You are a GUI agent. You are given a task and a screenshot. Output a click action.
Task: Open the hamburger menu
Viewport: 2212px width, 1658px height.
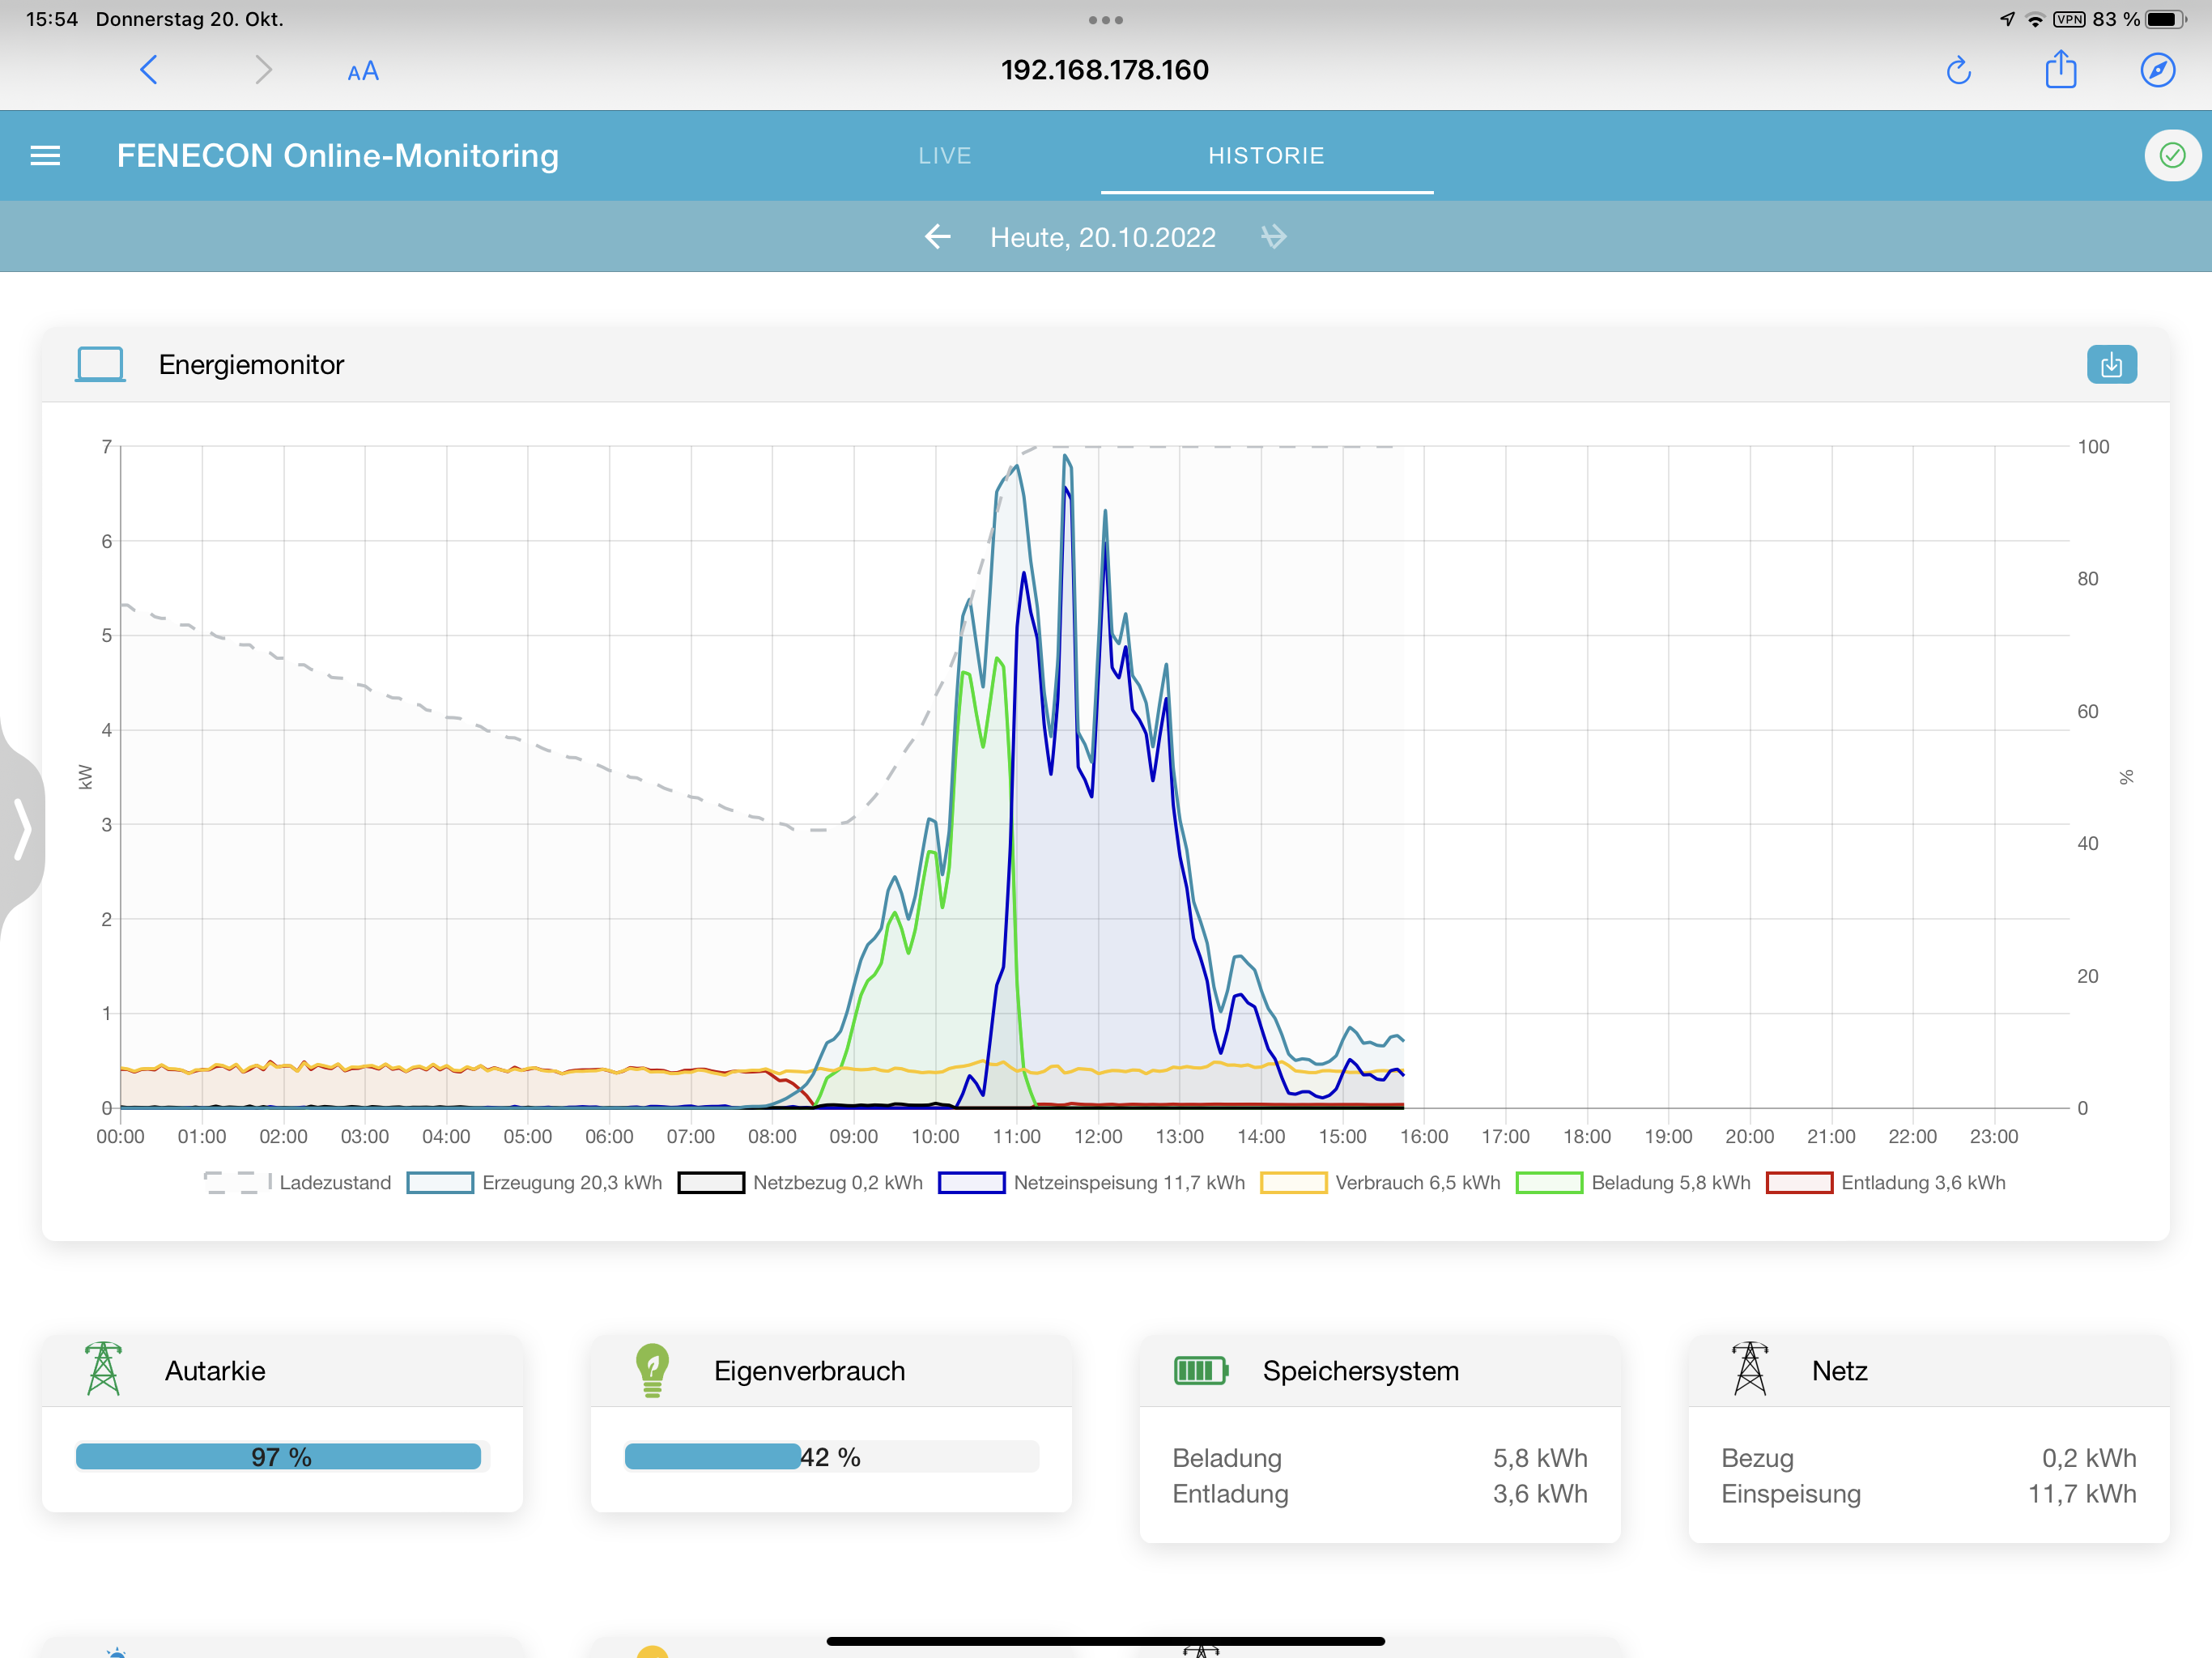45,156
